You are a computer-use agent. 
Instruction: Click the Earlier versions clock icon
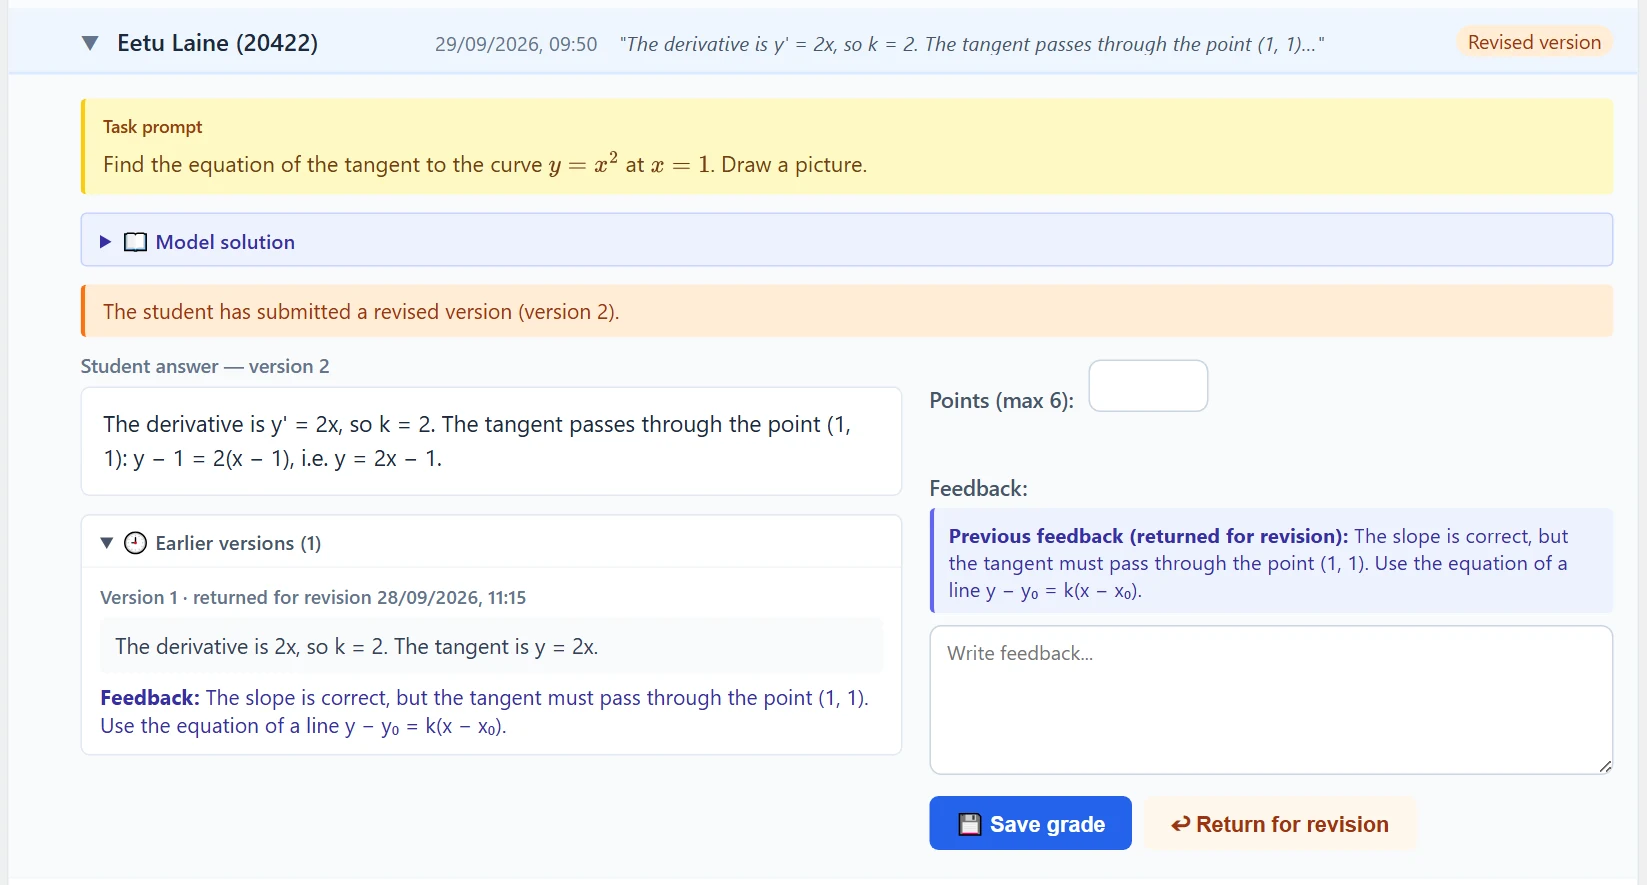click(135, 543)
